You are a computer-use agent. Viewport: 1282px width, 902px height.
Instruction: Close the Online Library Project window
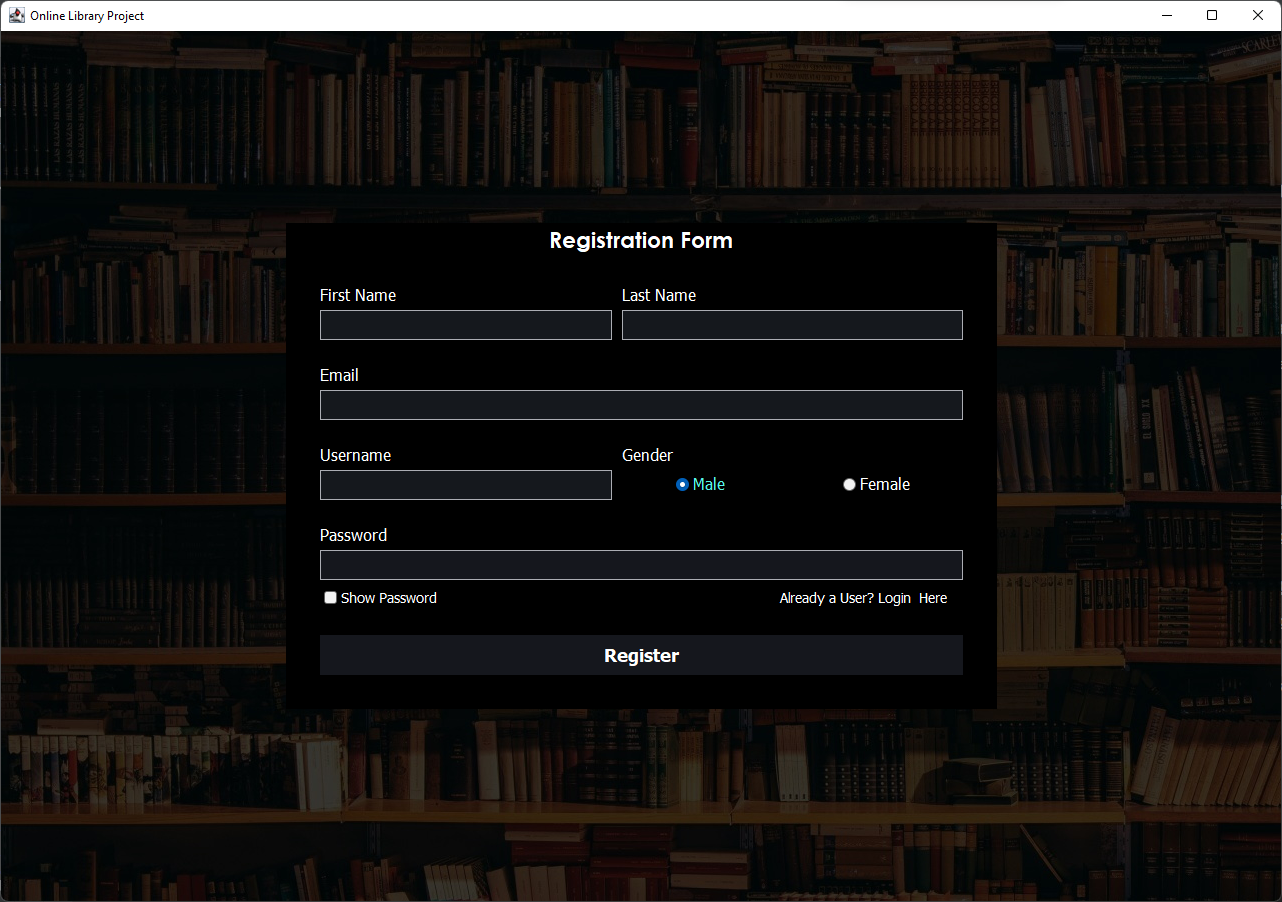1258,15
